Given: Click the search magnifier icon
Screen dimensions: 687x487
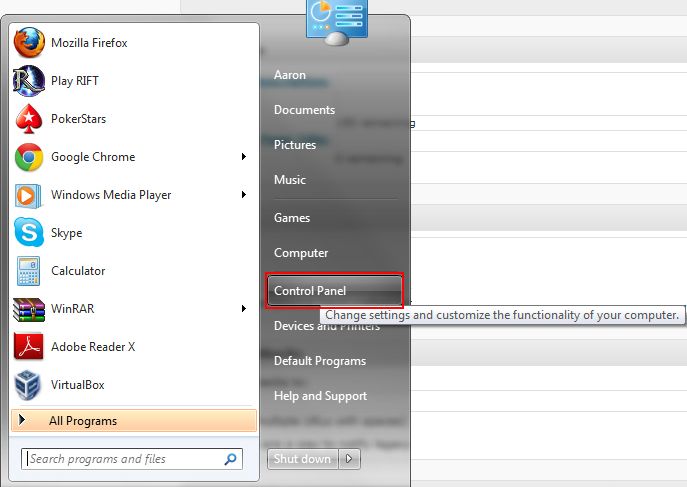Looking at the screenshot, I should [x=230, y=459].
